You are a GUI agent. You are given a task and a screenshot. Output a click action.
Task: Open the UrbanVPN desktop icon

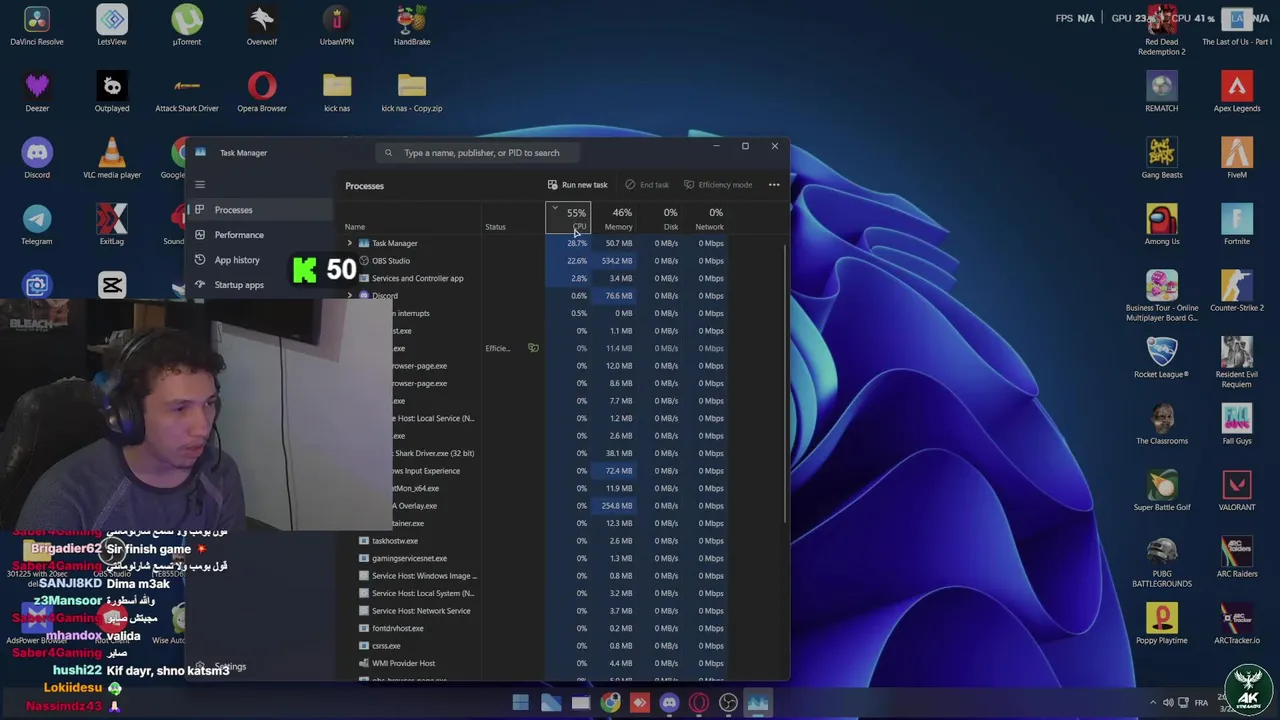point(337,25)
